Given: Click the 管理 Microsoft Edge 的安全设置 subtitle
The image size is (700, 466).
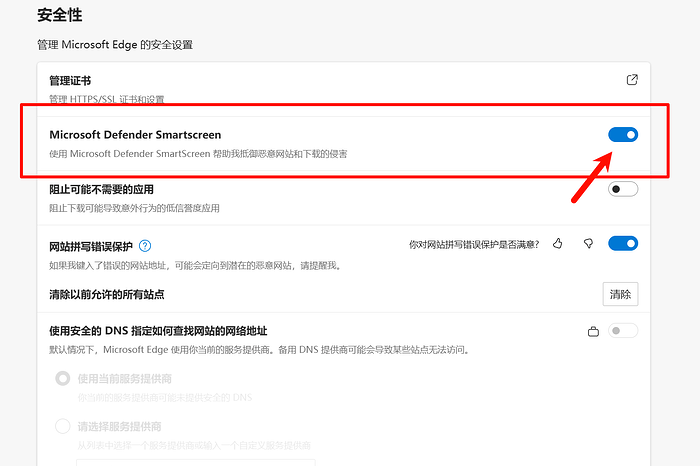Looking at the screenshot, I should tap(115, 45).
